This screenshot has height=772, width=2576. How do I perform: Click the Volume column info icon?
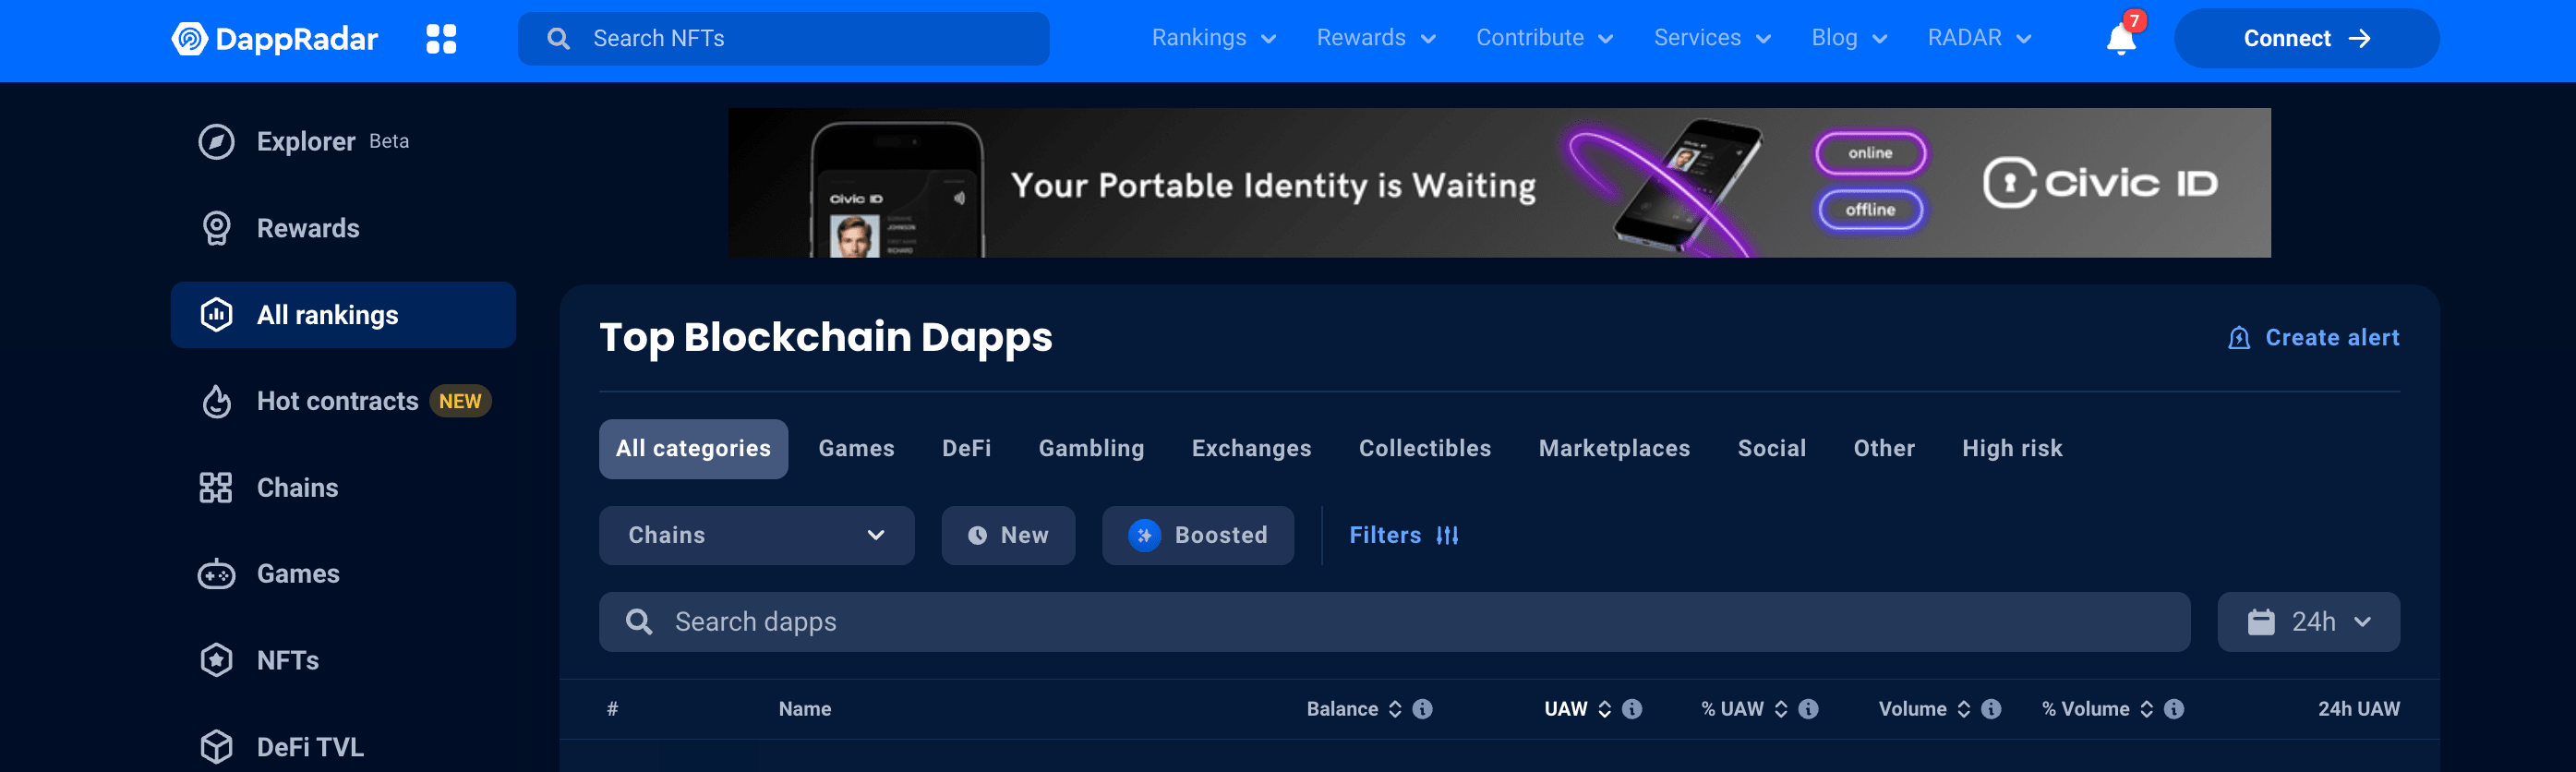pyautogui.click(x=1990, y=709)
